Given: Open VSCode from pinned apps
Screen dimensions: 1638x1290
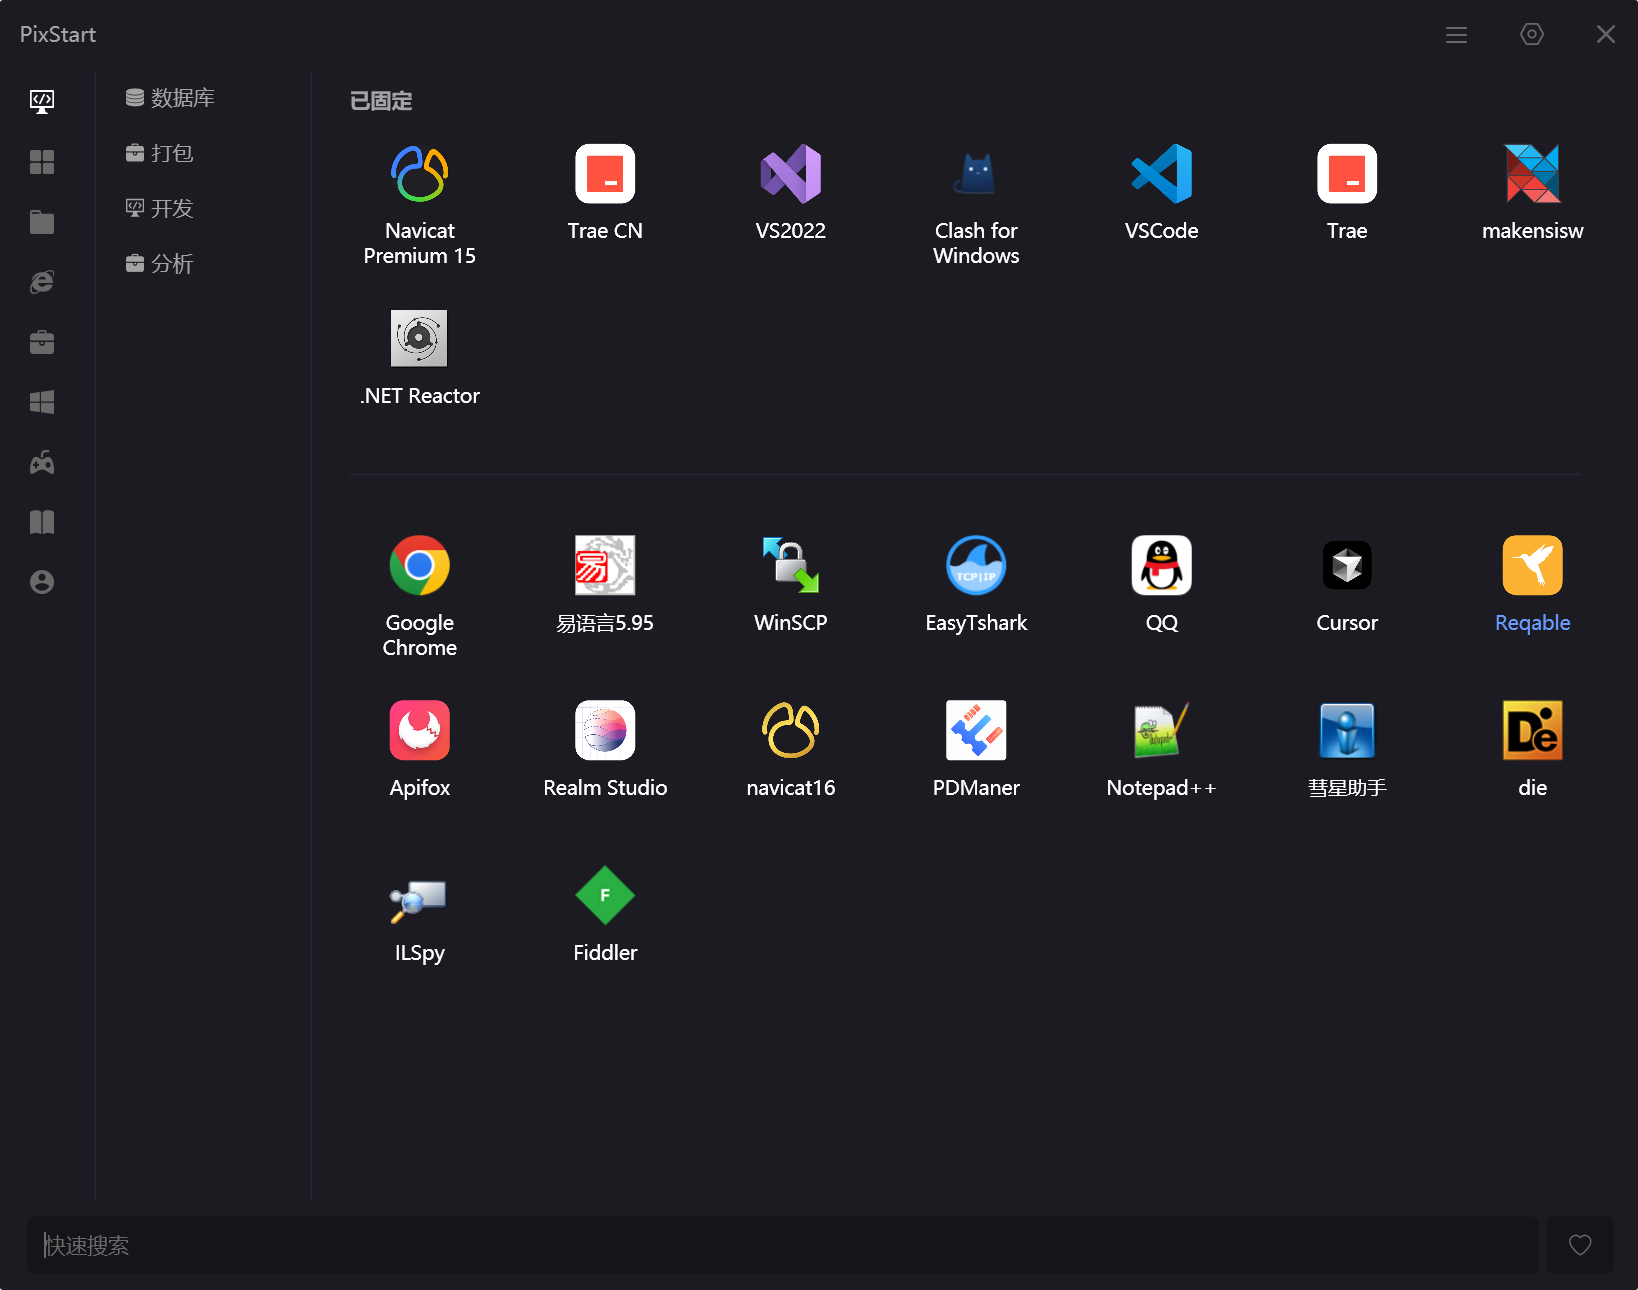Looking at the screenshot, I should [x=1161, y=175].
